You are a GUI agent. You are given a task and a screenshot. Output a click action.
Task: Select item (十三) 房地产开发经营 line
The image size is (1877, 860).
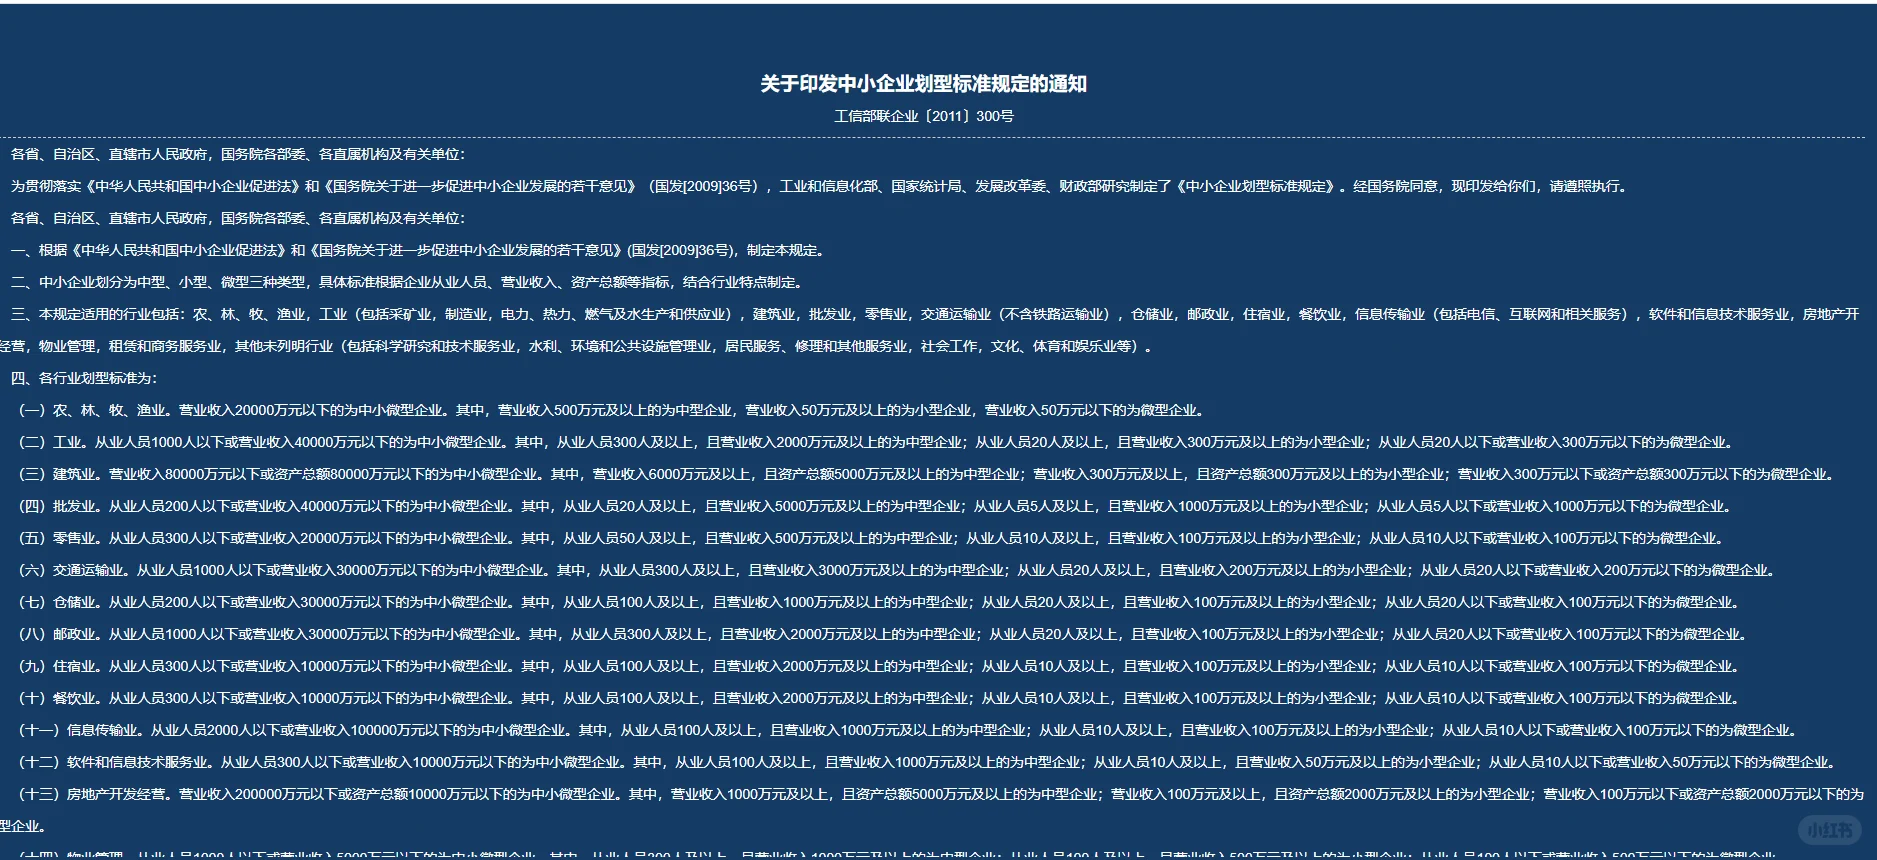tap(933, 810)
